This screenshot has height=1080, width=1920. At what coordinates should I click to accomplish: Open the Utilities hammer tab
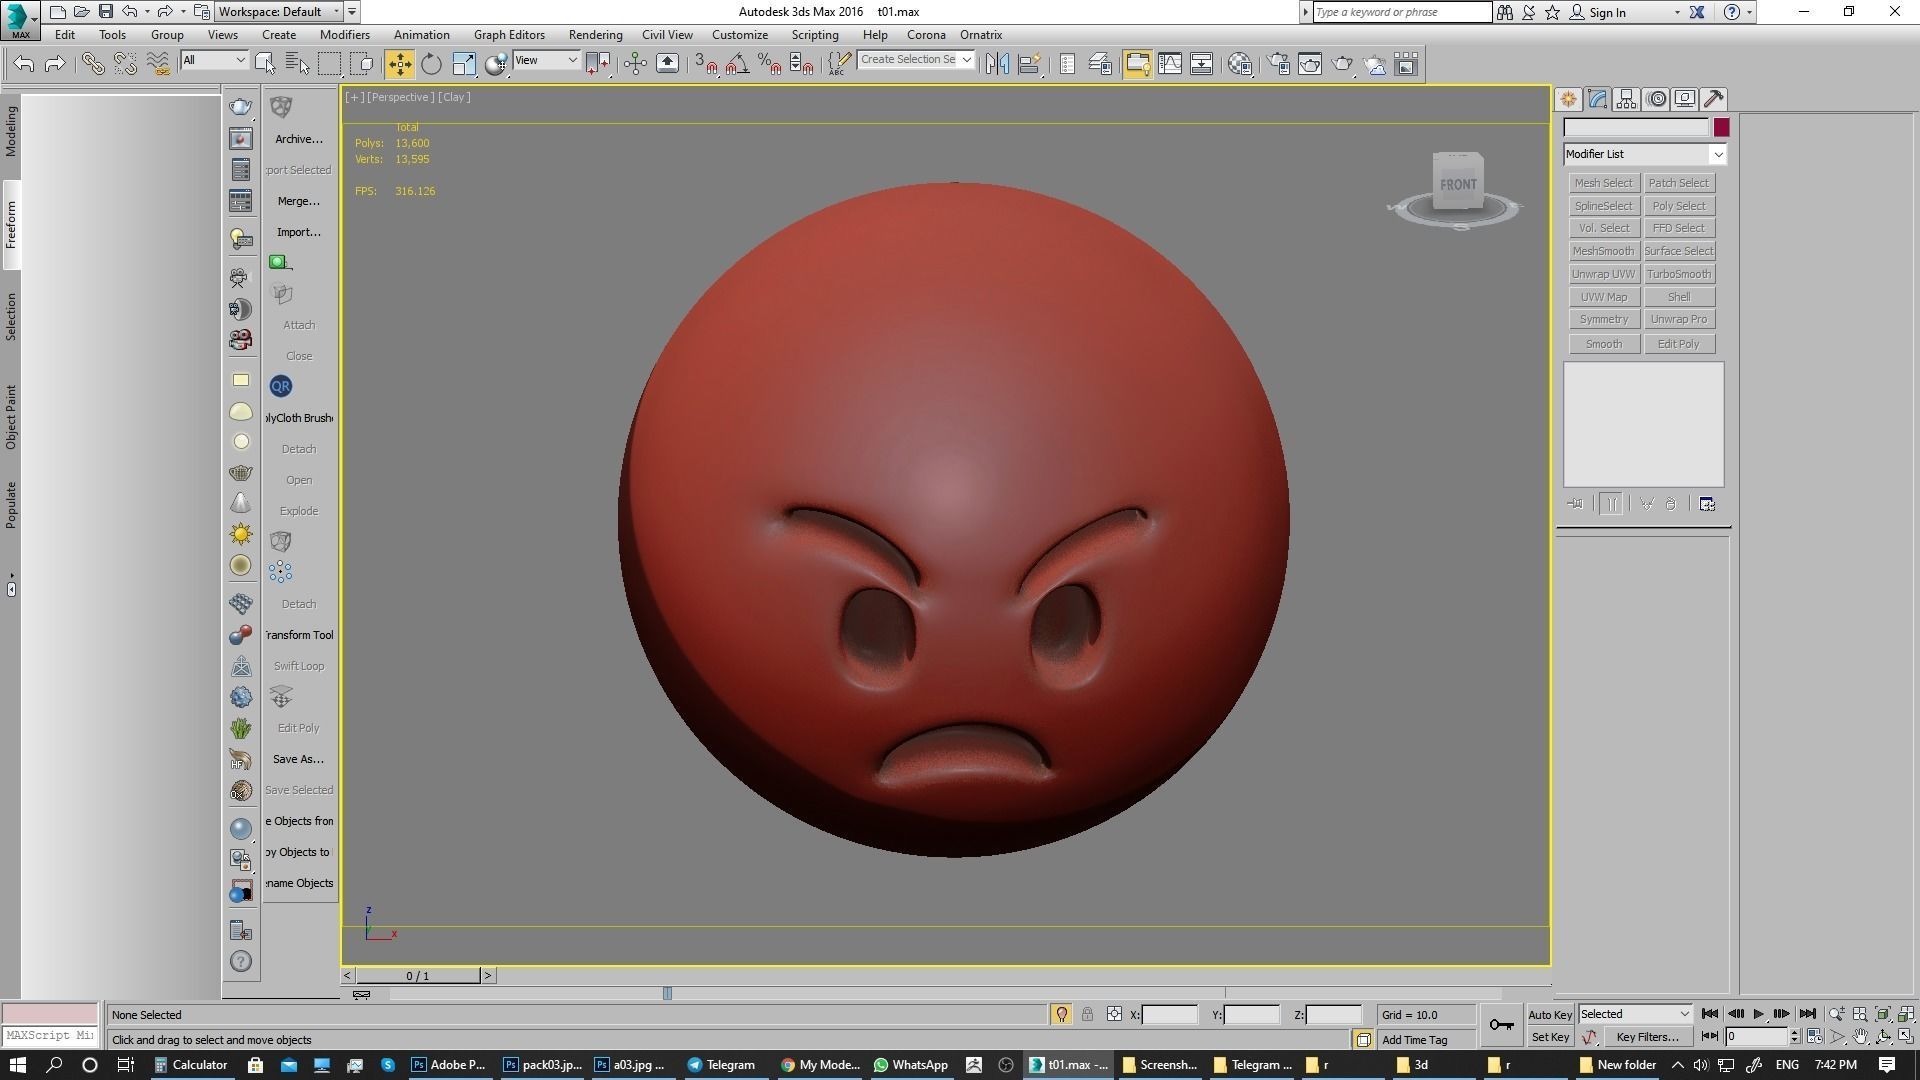1714,99
